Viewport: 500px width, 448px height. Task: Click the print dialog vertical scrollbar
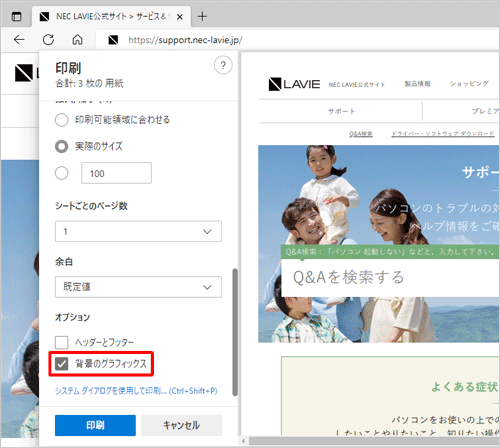[x=235, y=332]
